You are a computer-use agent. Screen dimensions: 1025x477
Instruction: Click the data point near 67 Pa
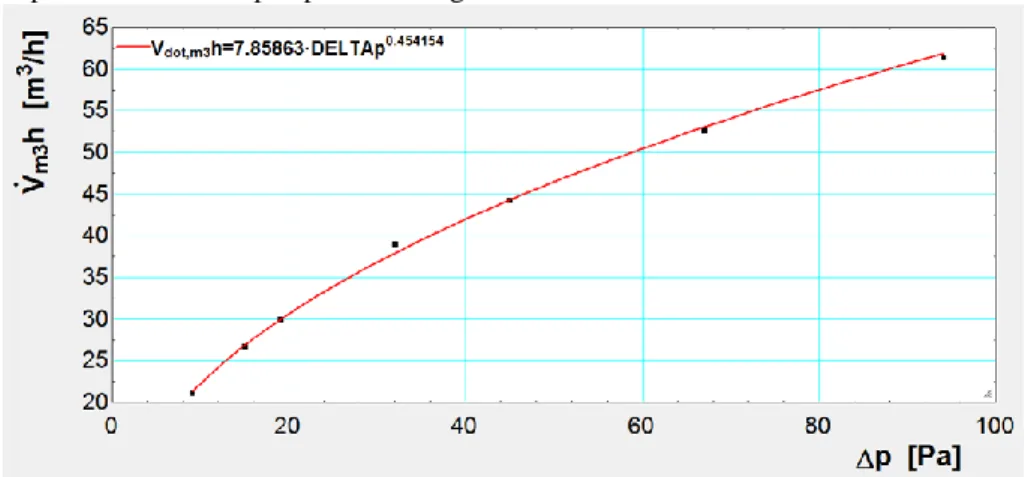[705, 130]
